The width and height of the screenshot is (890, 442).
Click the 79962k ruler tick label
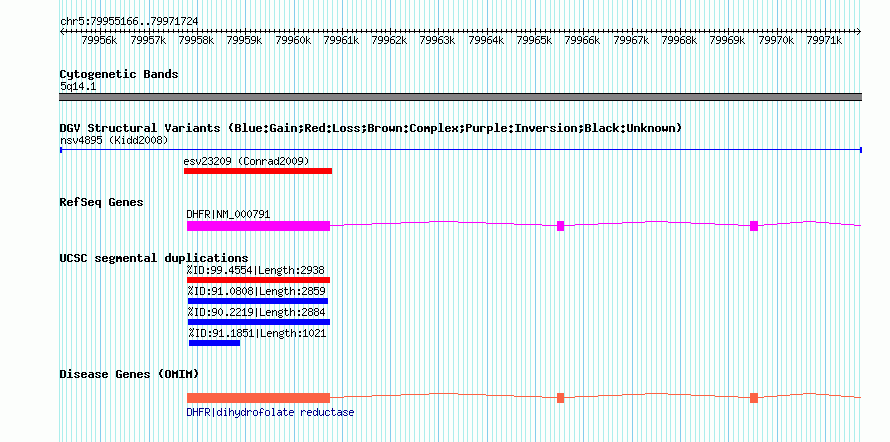coord(389,40)
